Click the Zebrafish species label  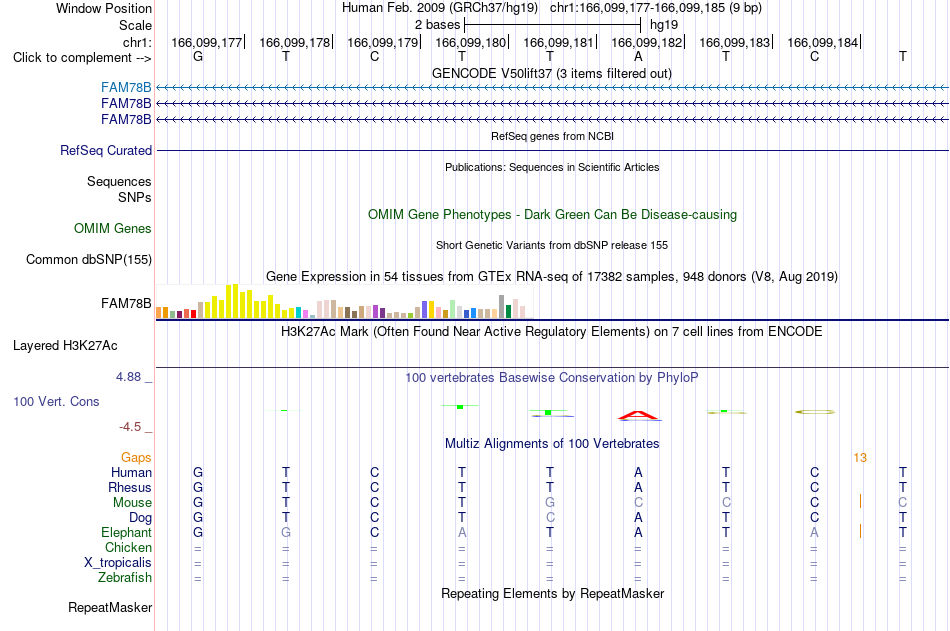(x=125, y=578)
